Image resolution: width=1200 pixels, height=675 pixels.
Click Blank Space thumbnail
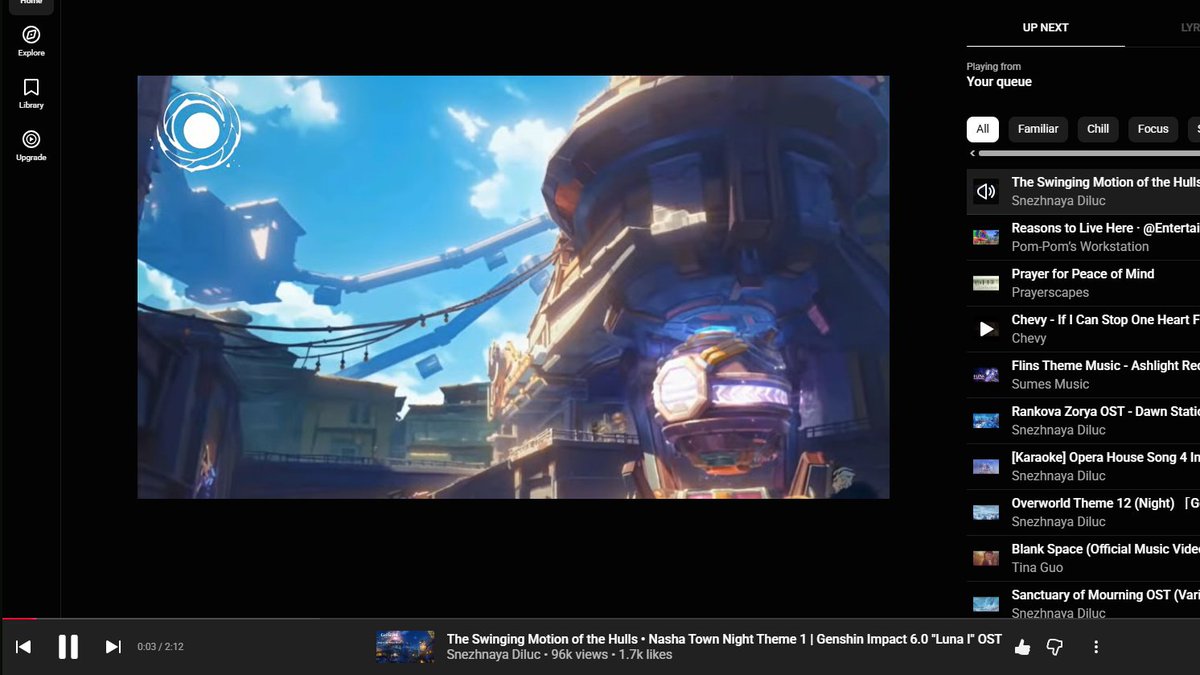[986, 558]
